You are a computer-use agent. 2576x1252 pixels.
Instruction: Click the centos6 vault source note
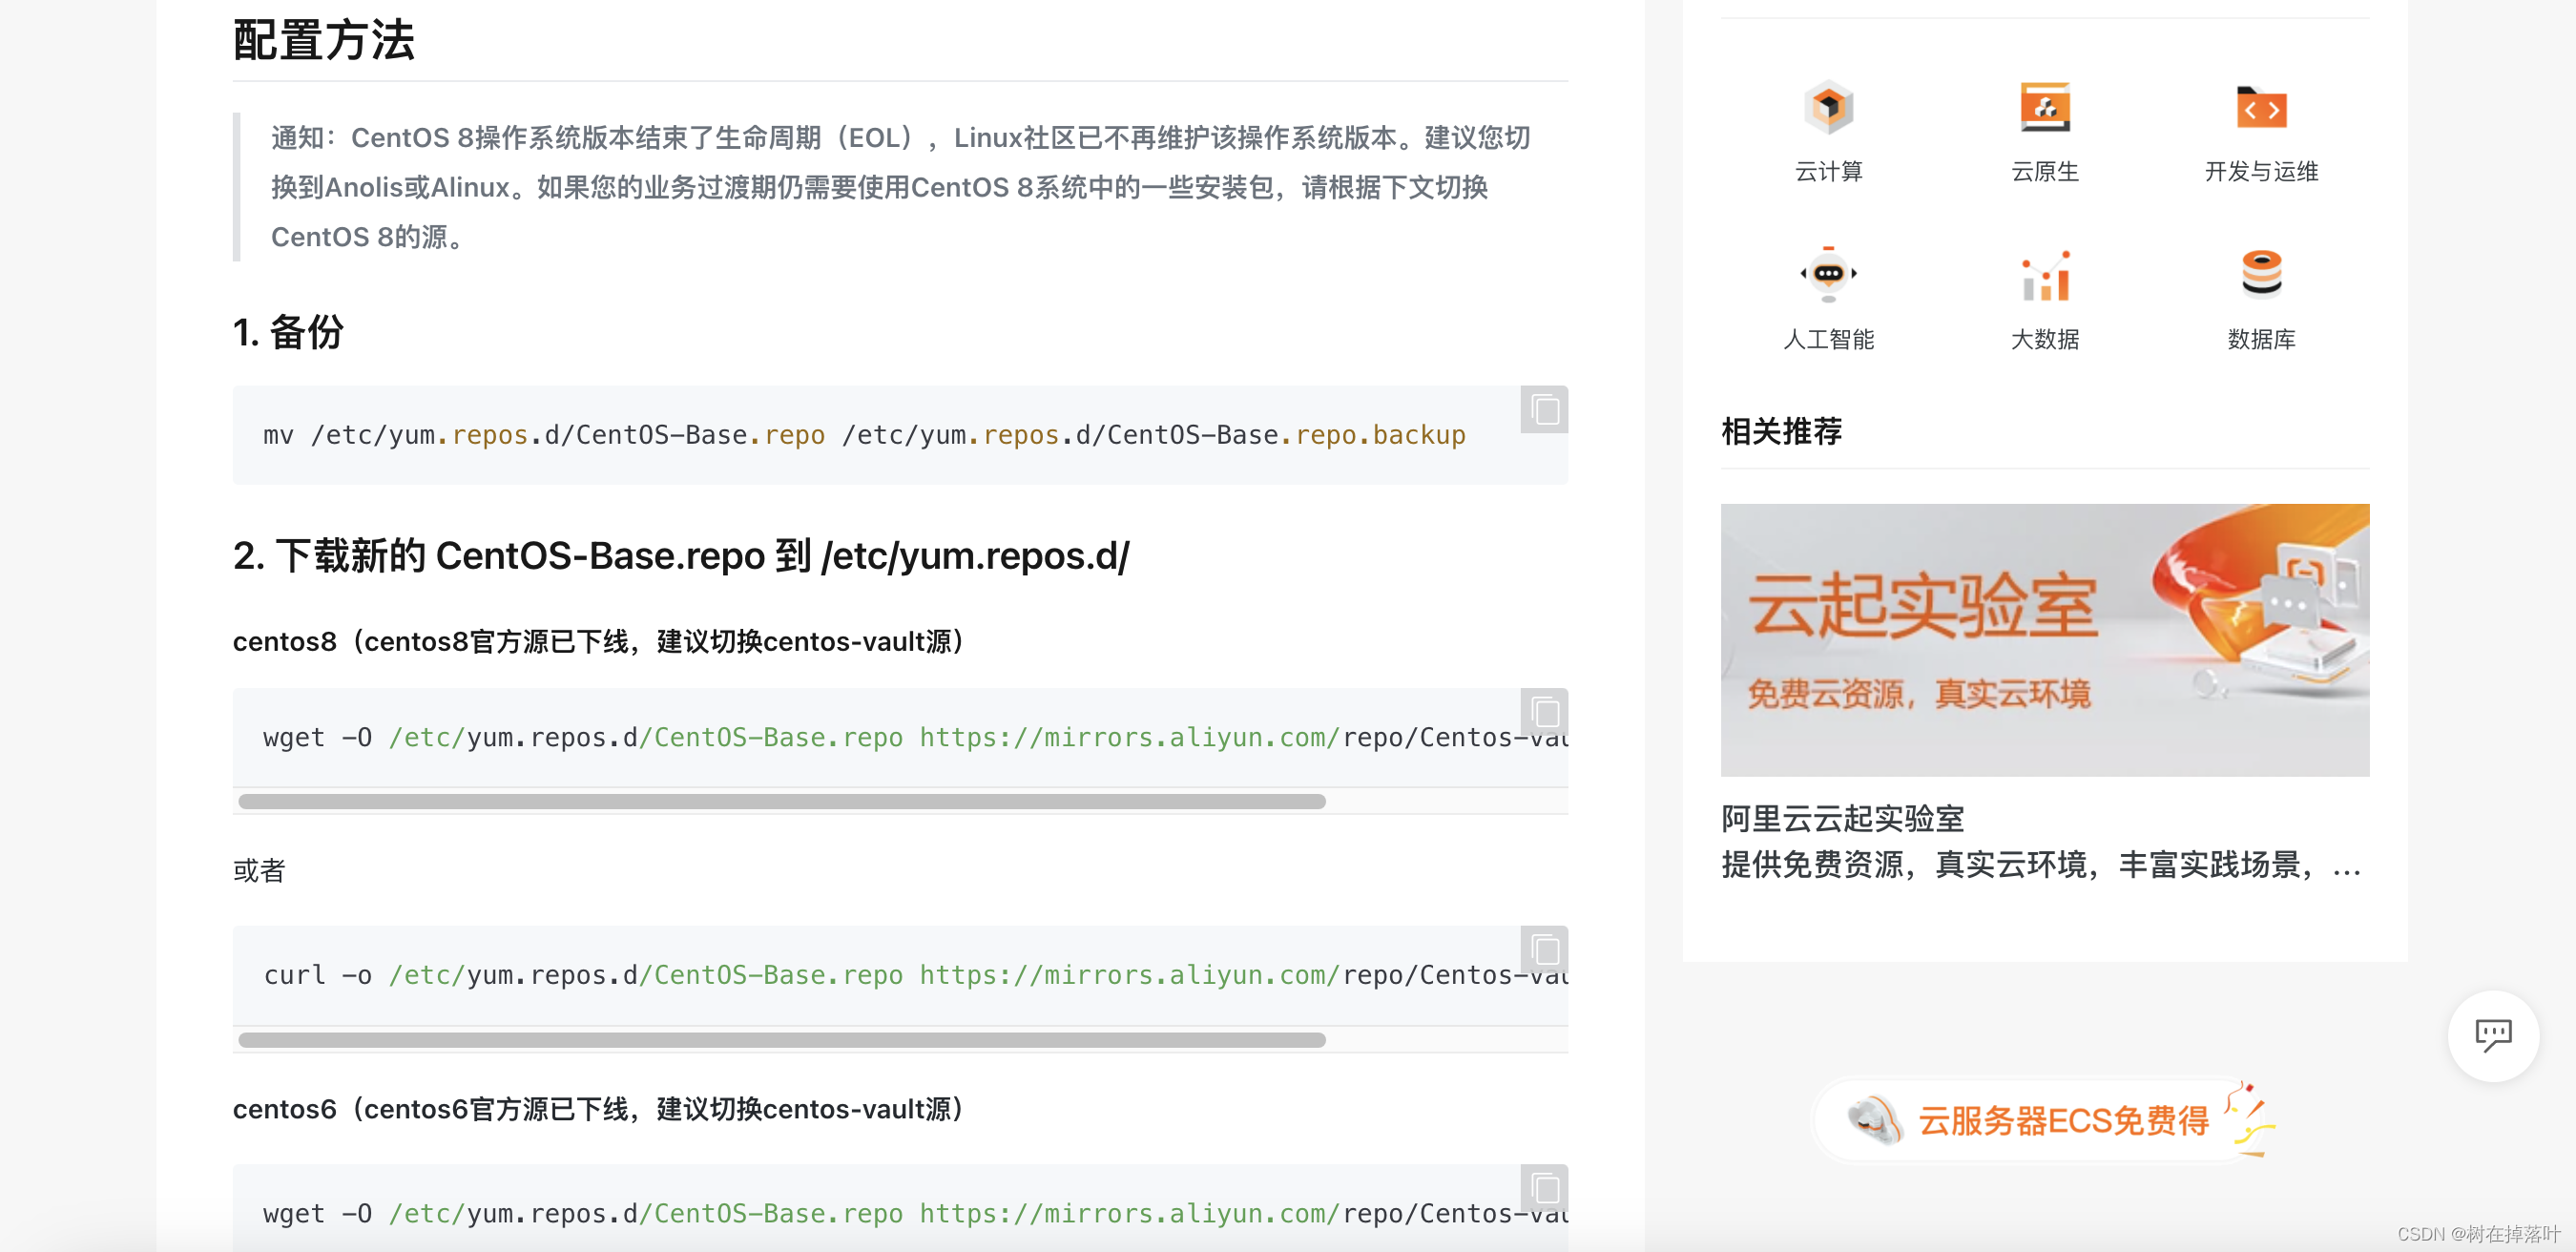click(599, 1109)
